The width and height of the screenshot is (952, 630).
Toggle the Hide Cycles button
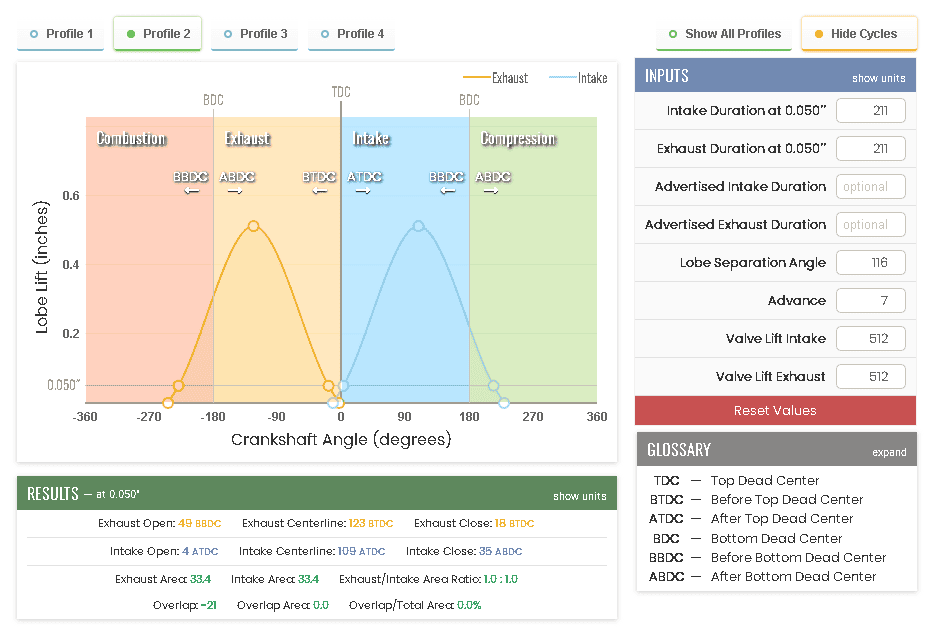coord(859,34)
